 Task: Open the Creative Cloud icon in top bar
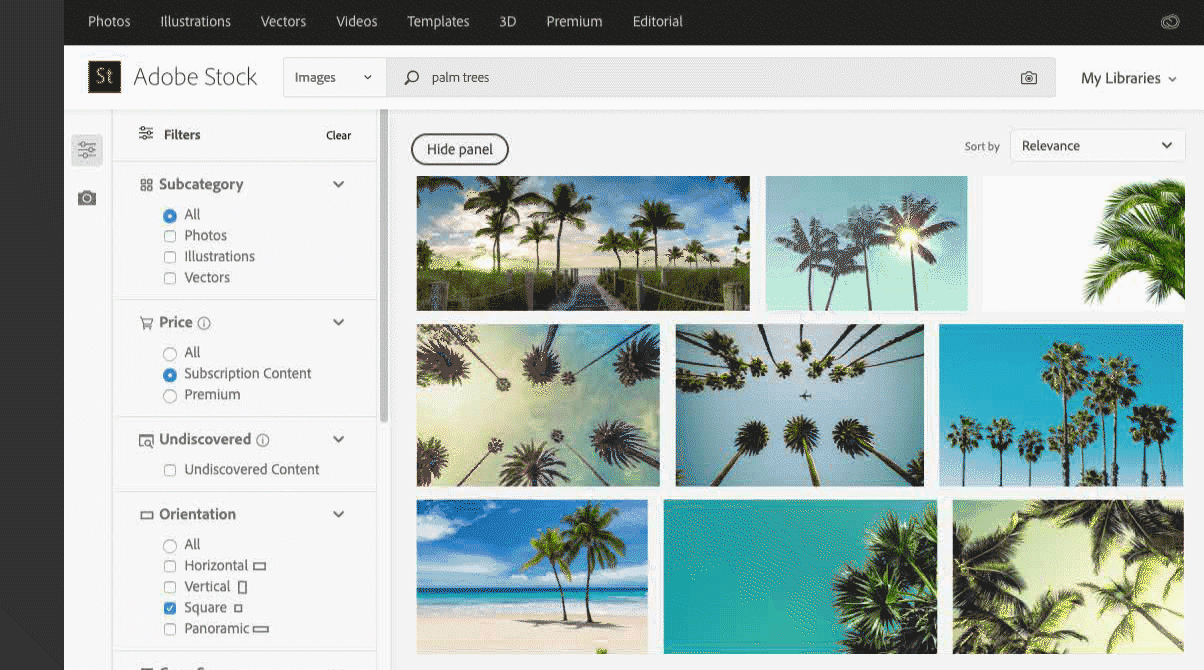tap(1169, 22)
